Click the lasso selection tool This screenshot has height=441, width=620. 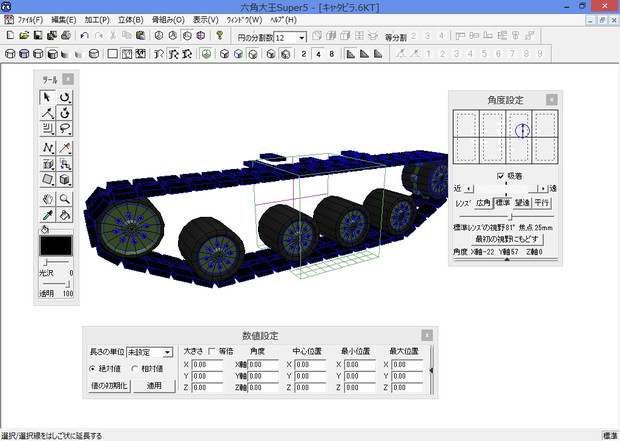pyautogui.click(x=65, y=128)
